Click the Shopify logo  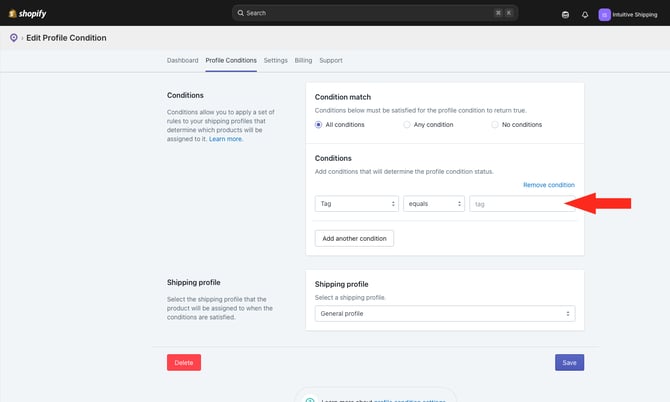click(x=27, y=13)
